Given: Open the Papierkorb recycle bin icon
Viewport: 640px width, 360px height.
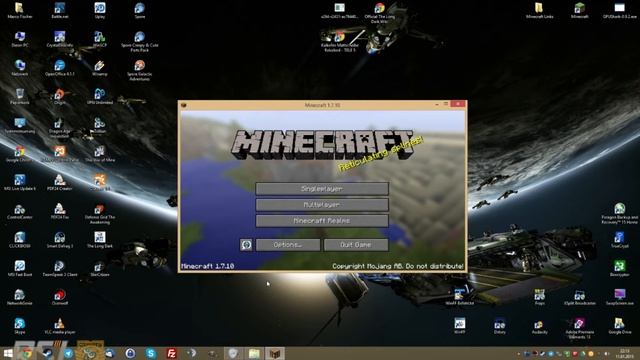Looking at the screenshot, I should point(20,97).
